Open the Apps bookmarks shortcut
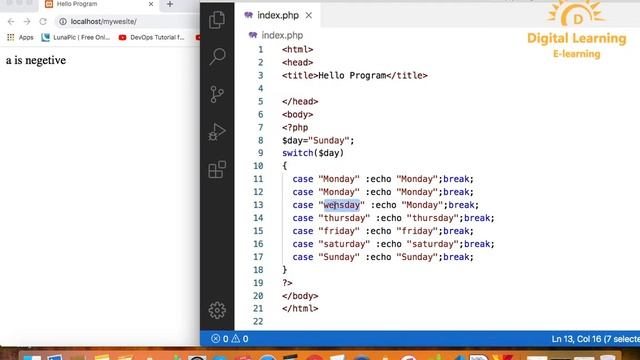The height and width of the screenshot is (360, 640). (20, 38)
